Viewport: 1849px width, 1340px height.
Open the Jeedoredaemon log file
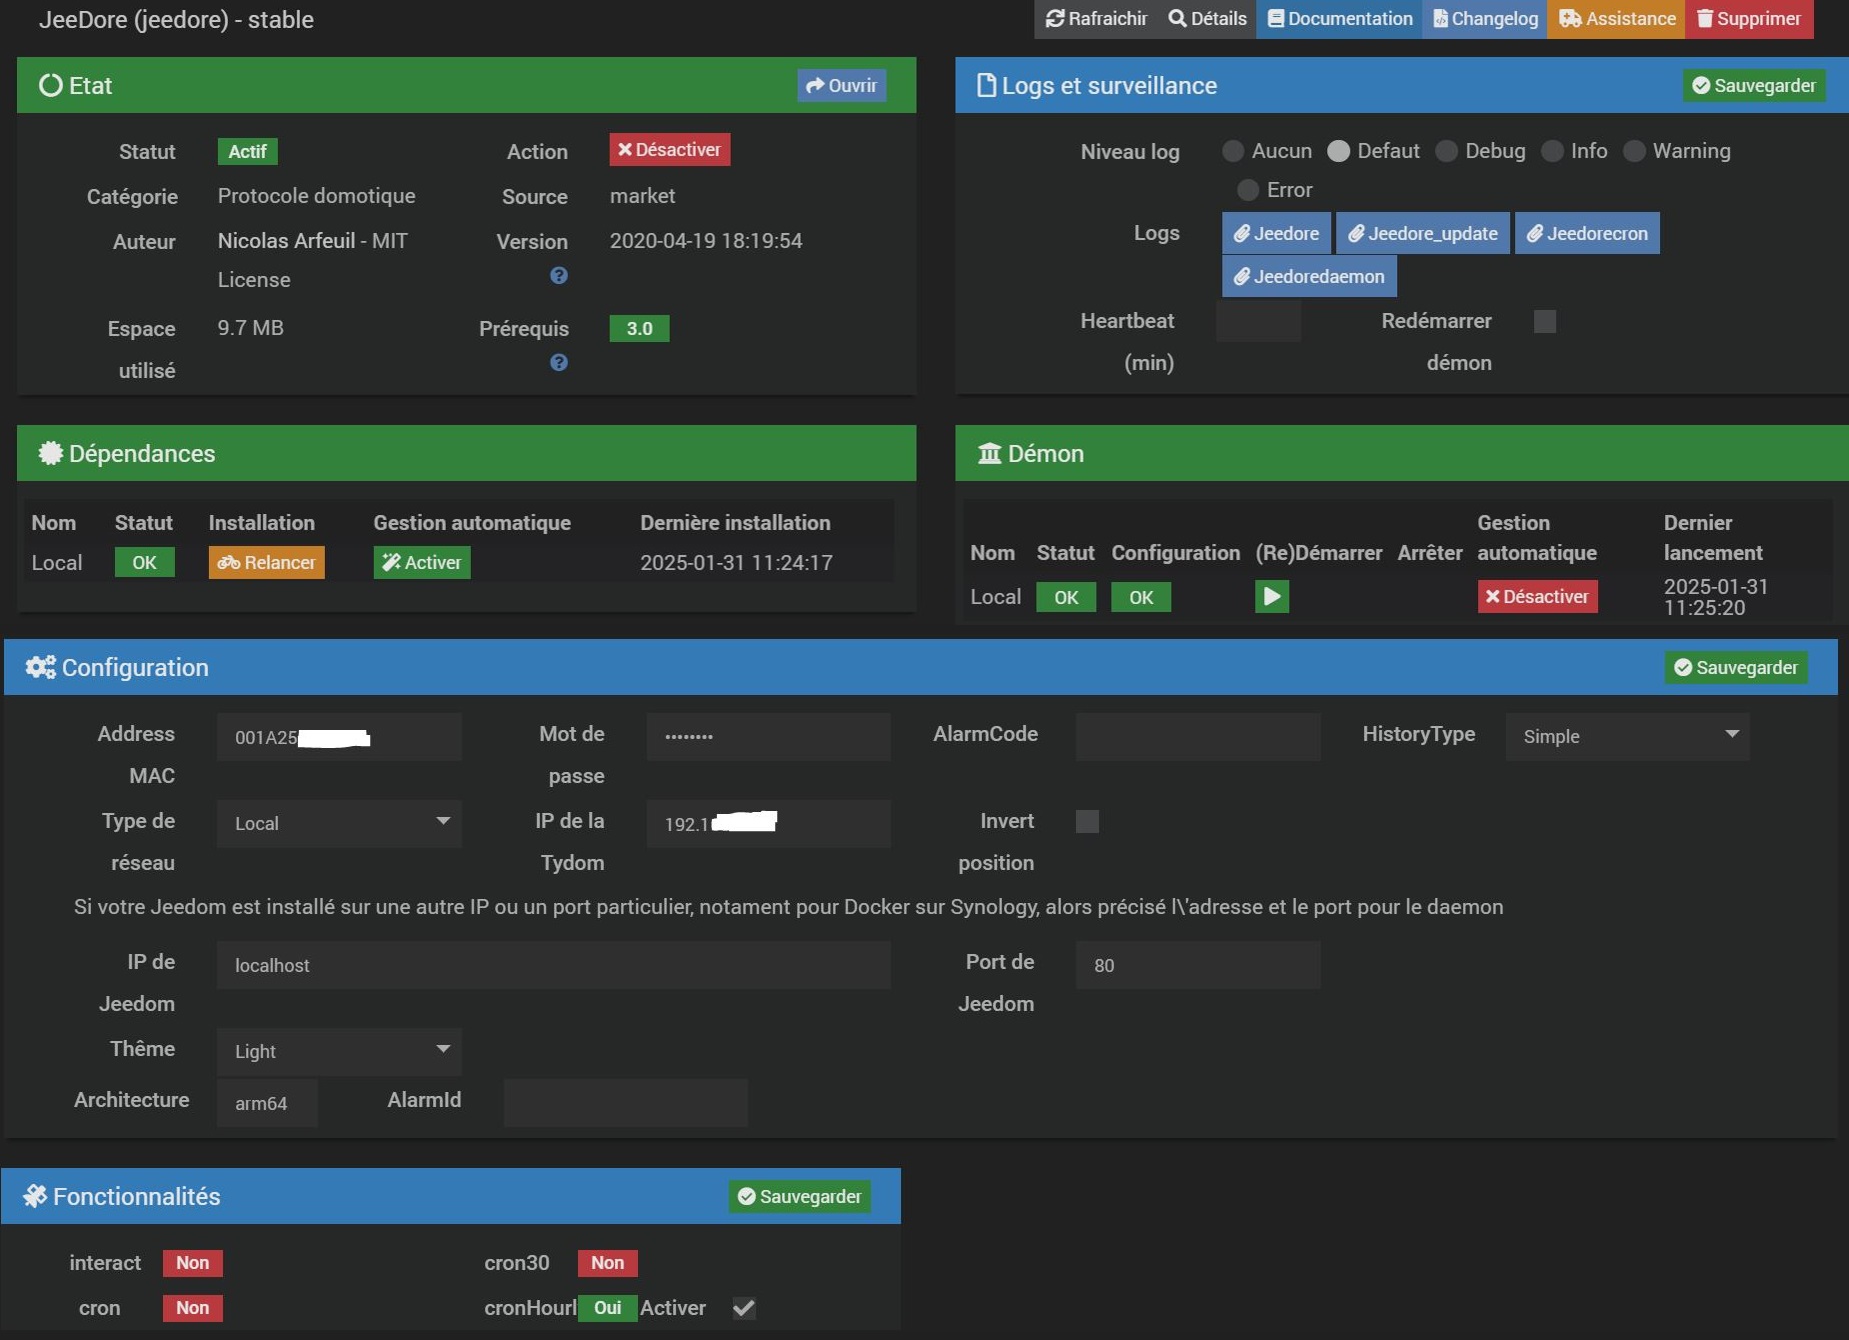pyautogui.click(x=1309, y=277)
